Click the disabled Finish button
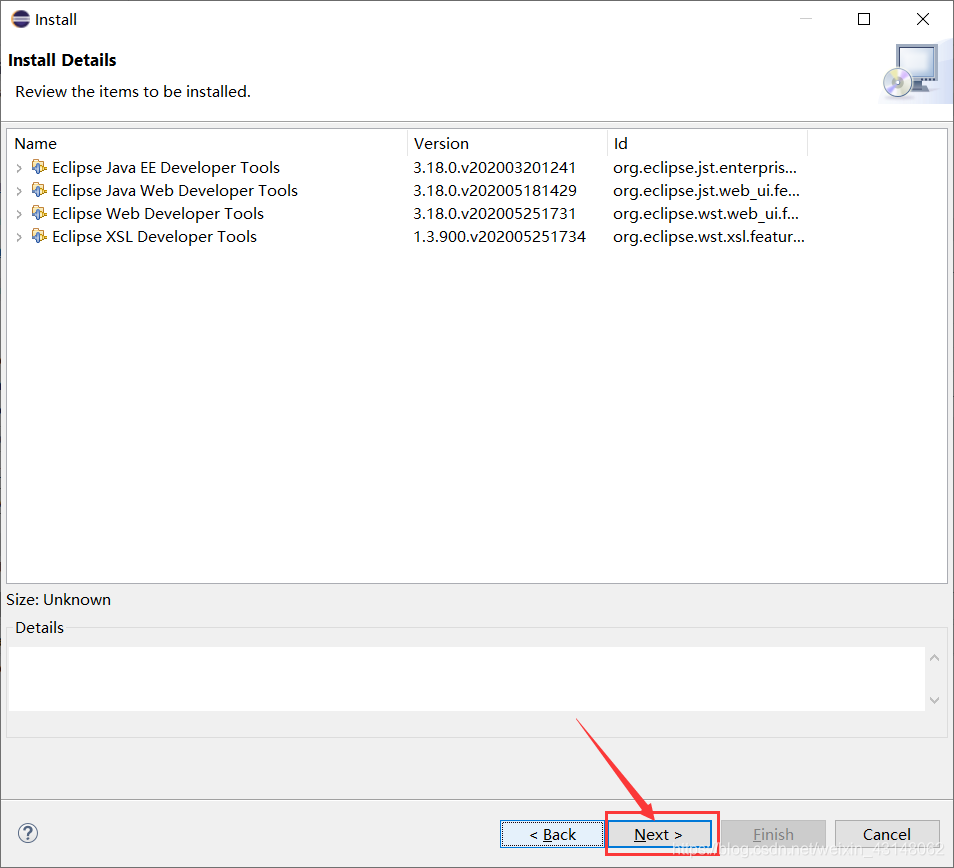 pyautogui.click(x=773, y=834)
